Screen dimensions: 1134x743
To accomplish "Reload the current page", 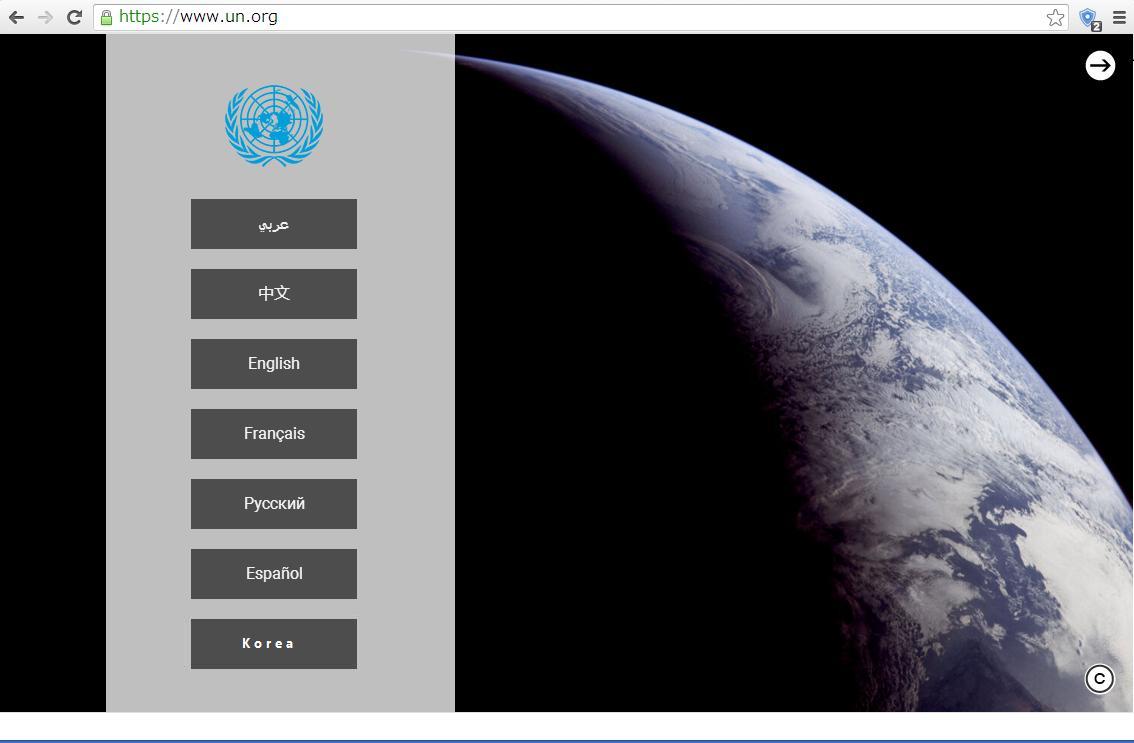I will (74, 17).
